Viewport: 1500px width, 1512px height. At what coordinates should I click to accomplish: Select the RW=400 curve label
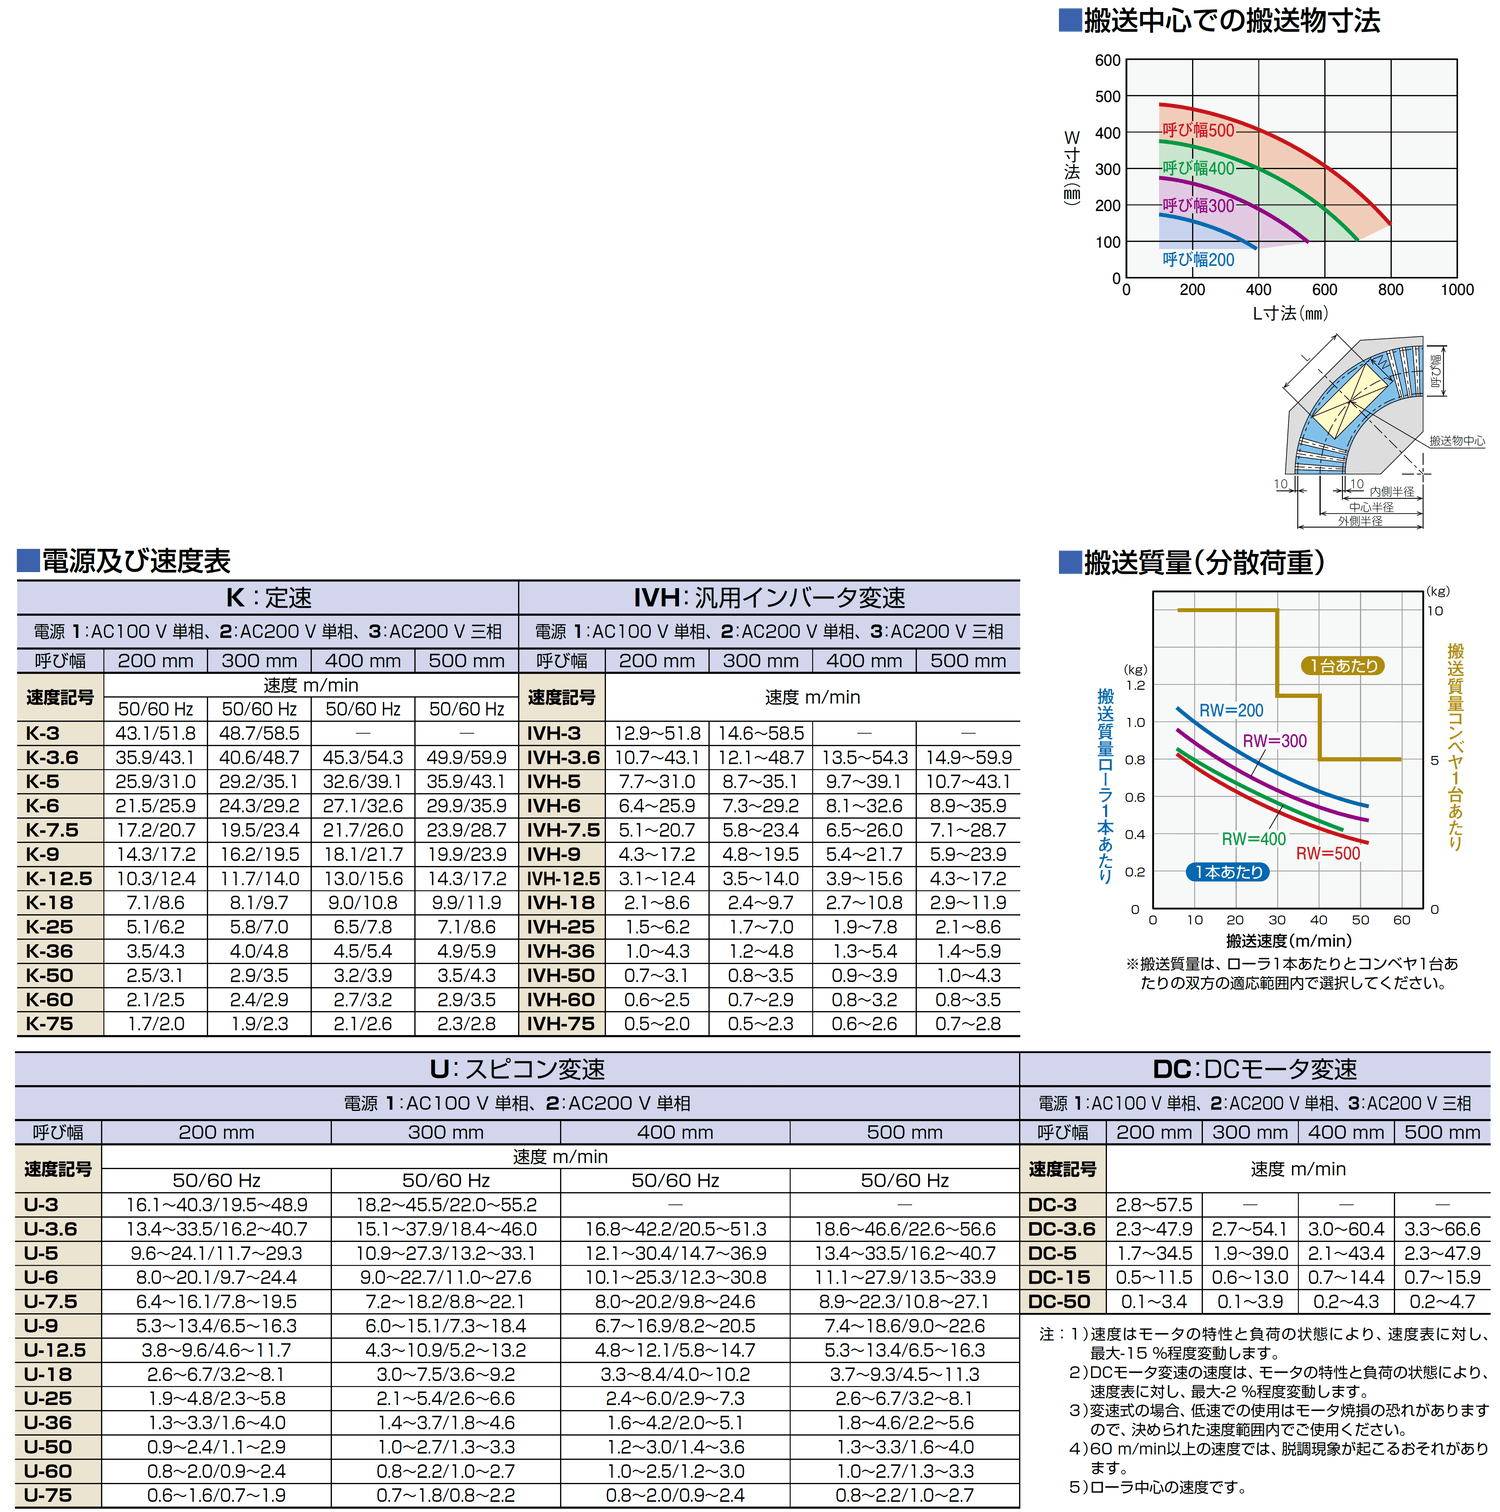pyautogui.click(x=1254, y=839)
